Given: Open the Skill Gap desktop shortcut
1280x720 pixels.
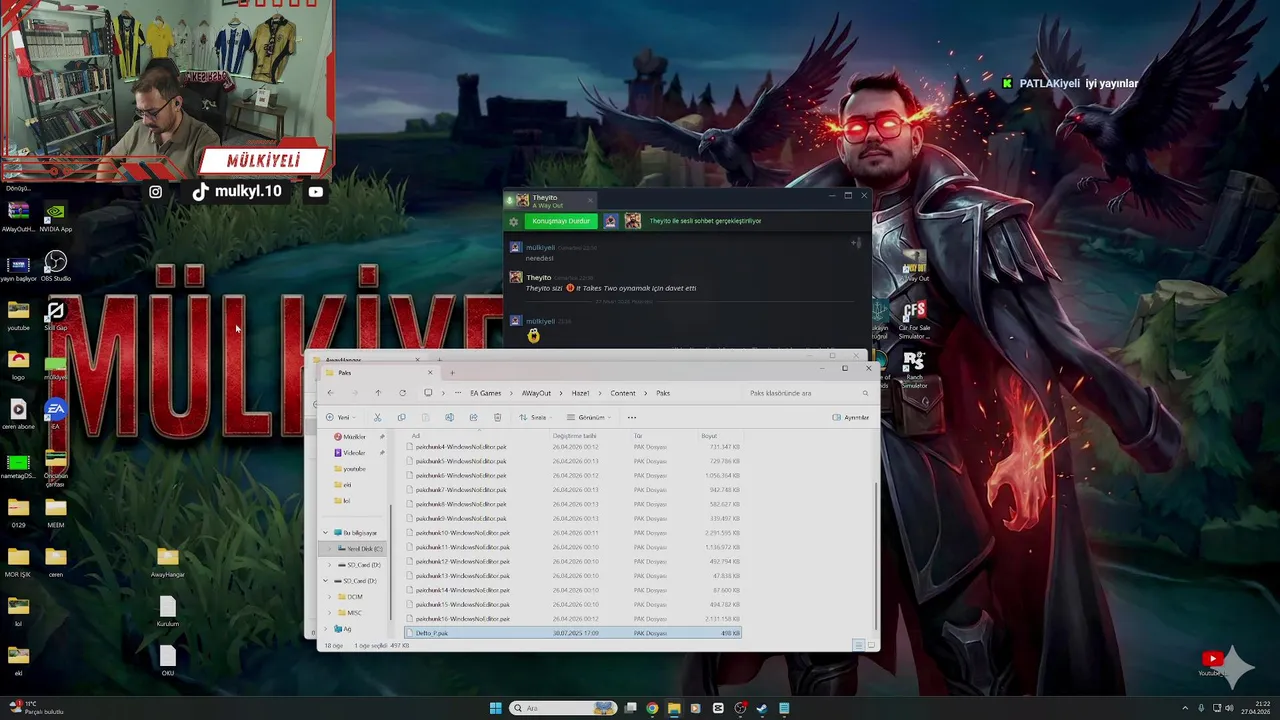Looking at the screenshot, I should [x=55, y=317].
